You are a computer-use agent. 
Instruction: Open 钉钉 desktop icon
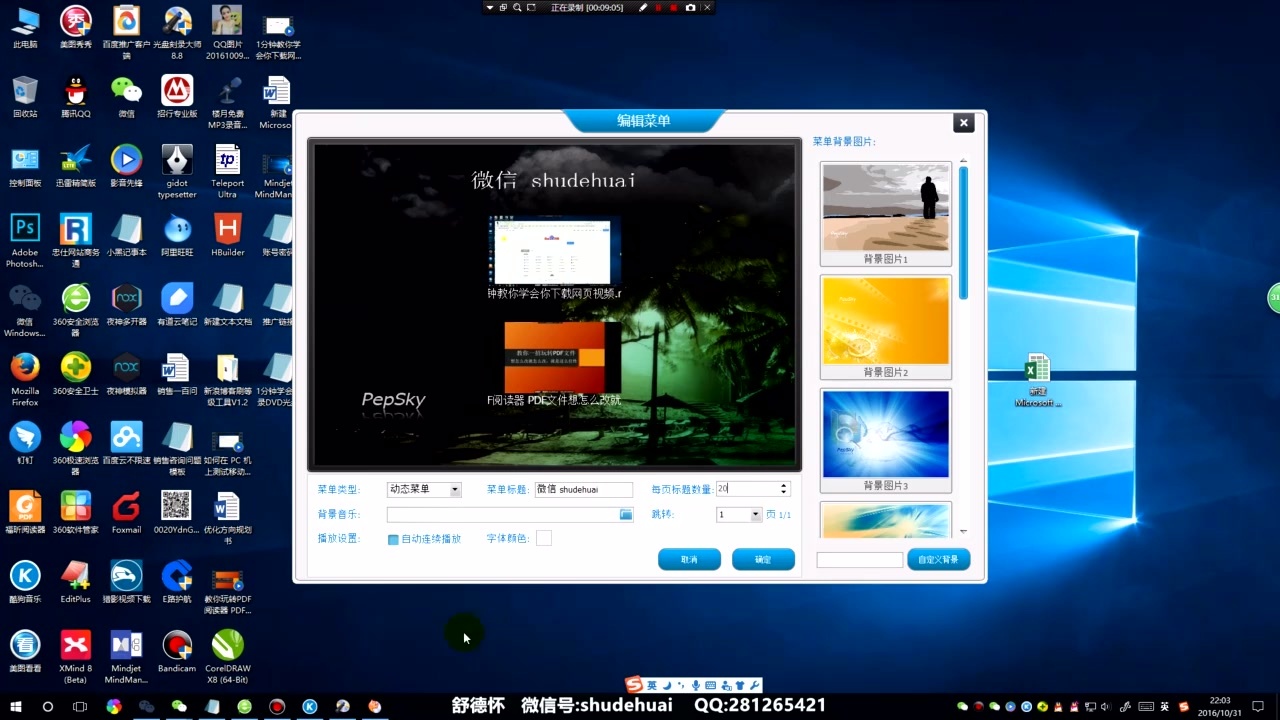point(25,443)
